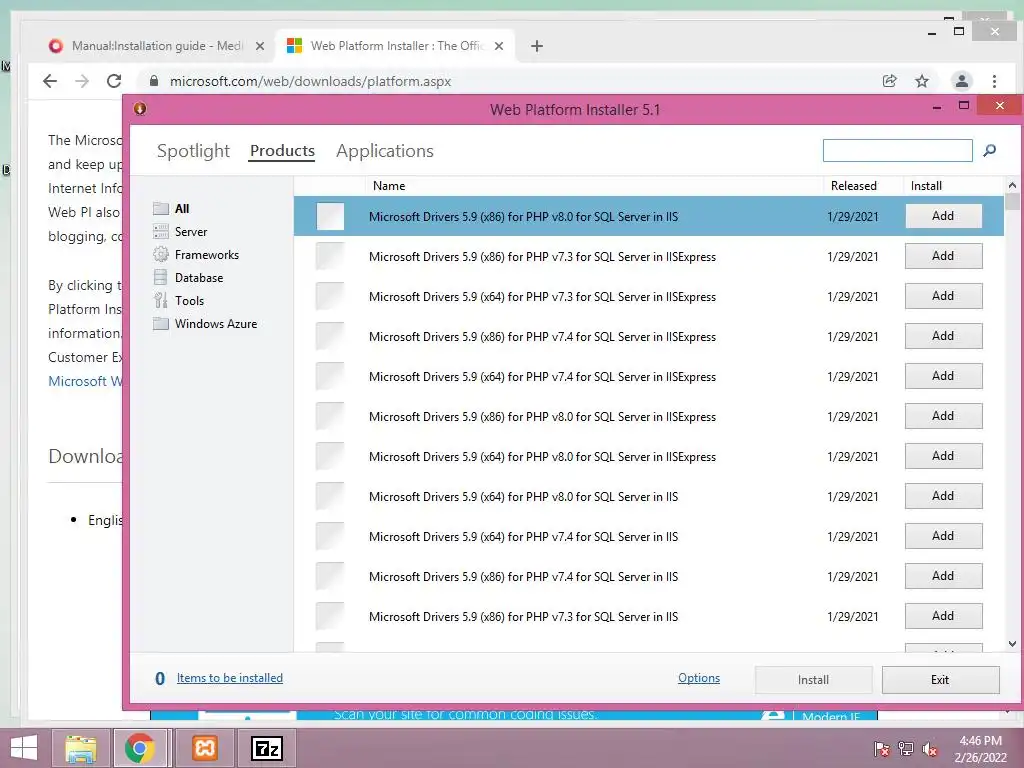The width and height of the screenshot is (1024, 768).
Task: Add PHP v8.0 (x86) IISExpress driver
Action: click(943, 416)
